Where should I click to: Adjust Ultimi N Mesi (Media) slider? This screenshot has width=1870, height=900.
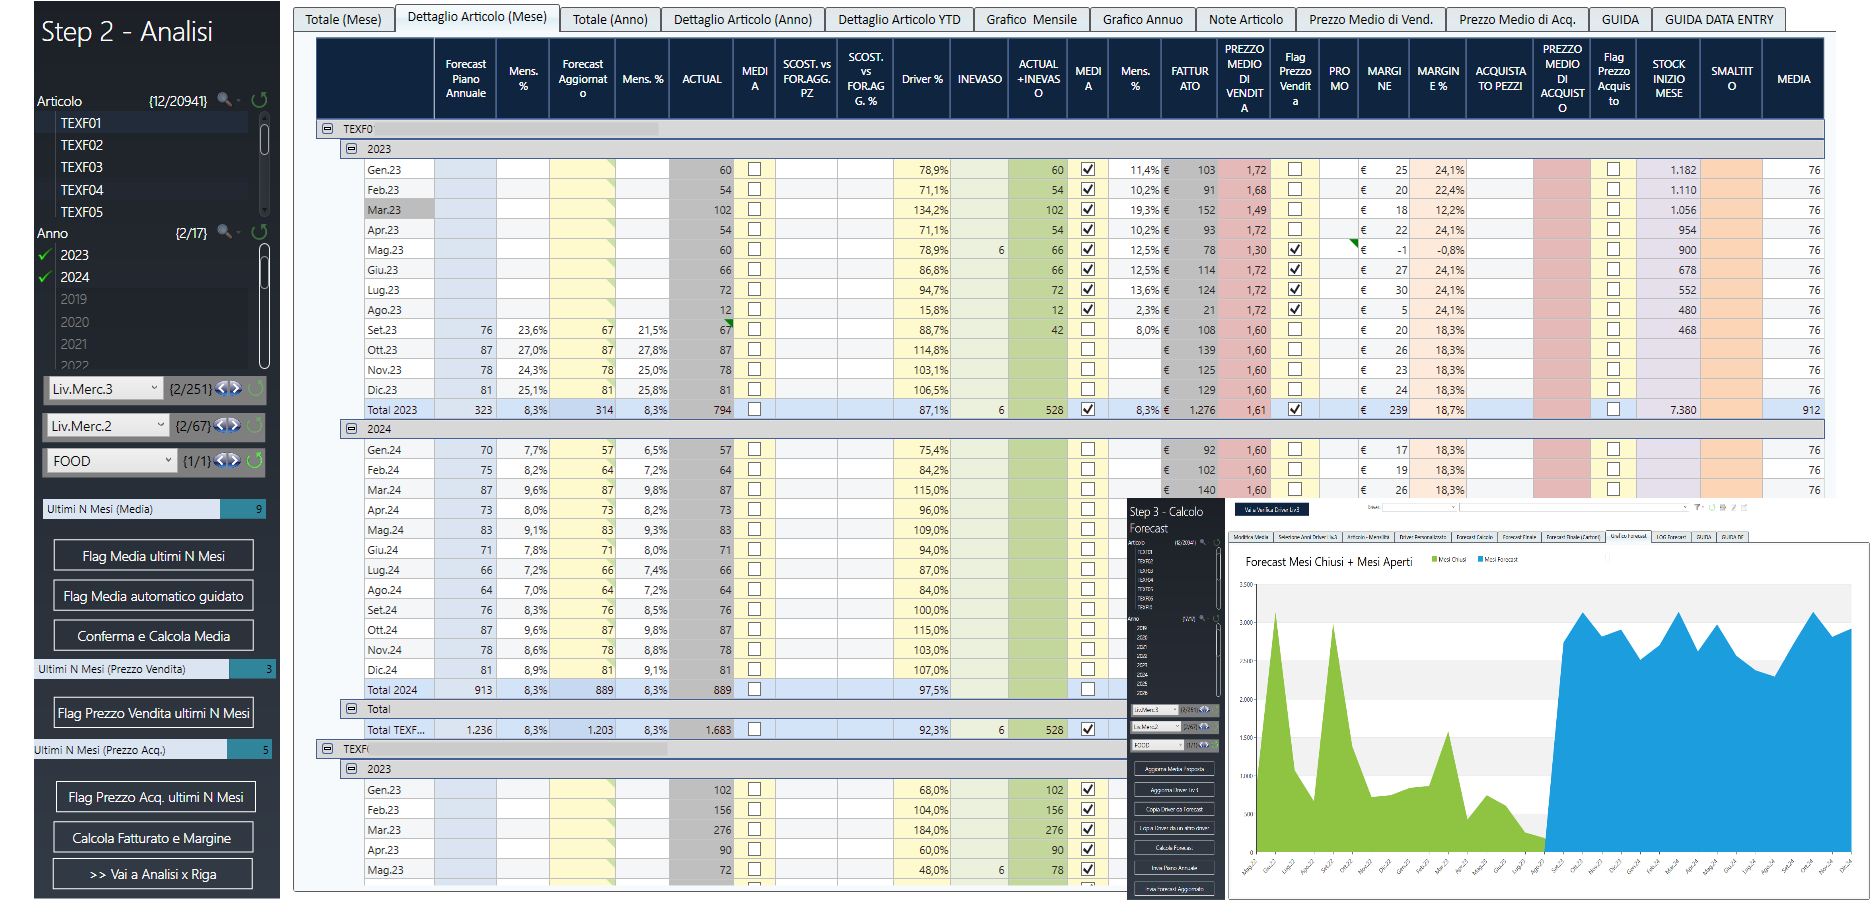coord(155,509)
